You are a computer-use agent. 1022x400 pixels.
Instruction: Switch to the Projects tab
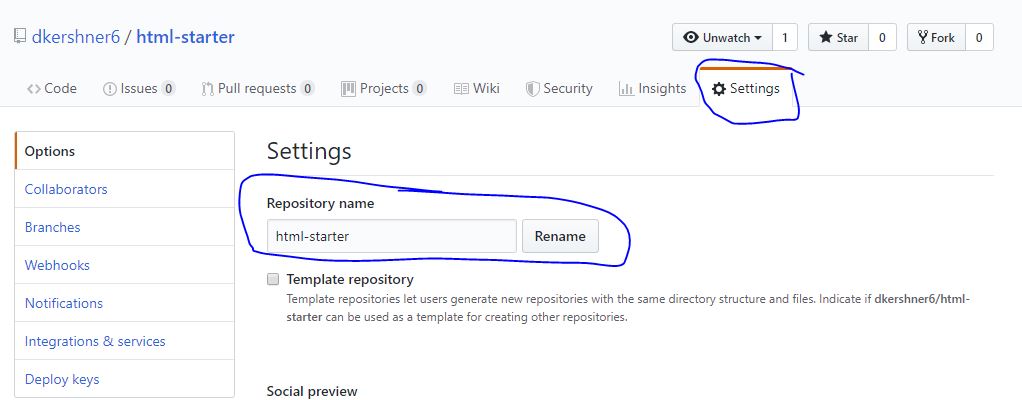click(384, 89)
